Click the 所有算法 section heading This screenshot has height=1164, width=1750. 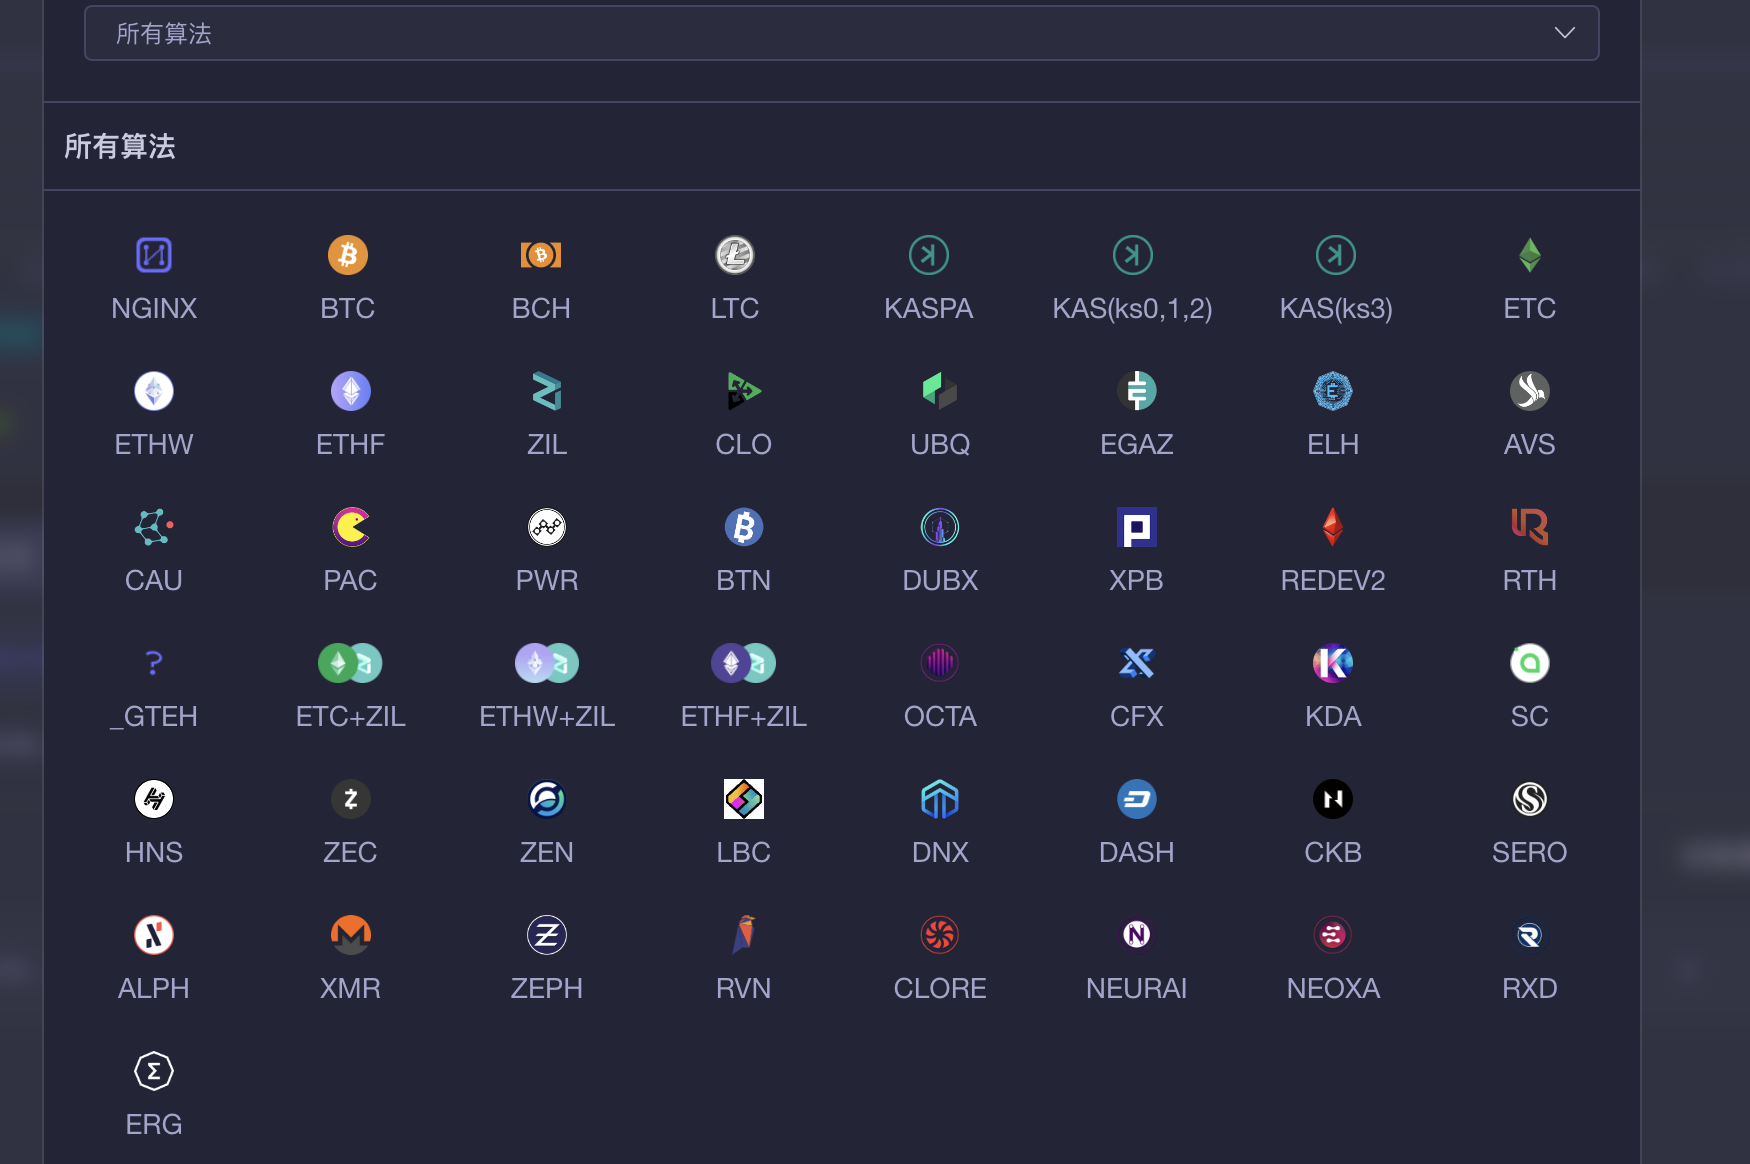coord(120,147)
